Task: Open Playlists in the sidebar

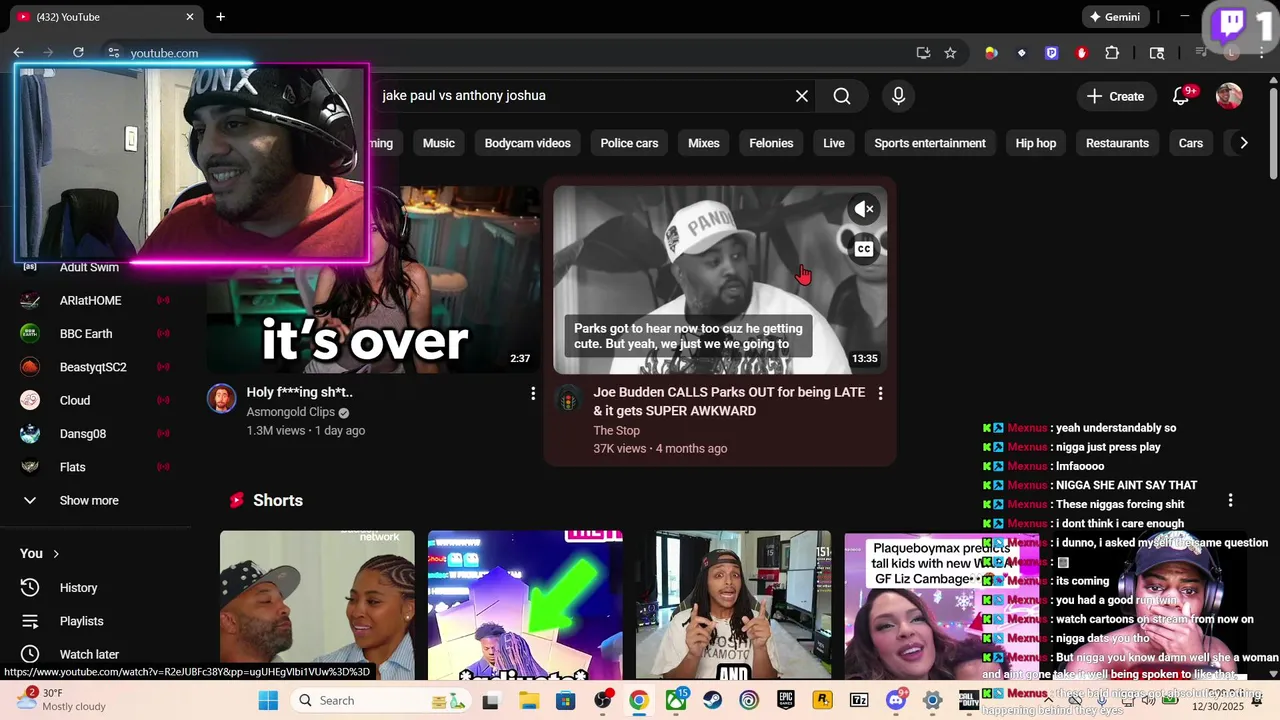Action: click(x=95, y=621)
